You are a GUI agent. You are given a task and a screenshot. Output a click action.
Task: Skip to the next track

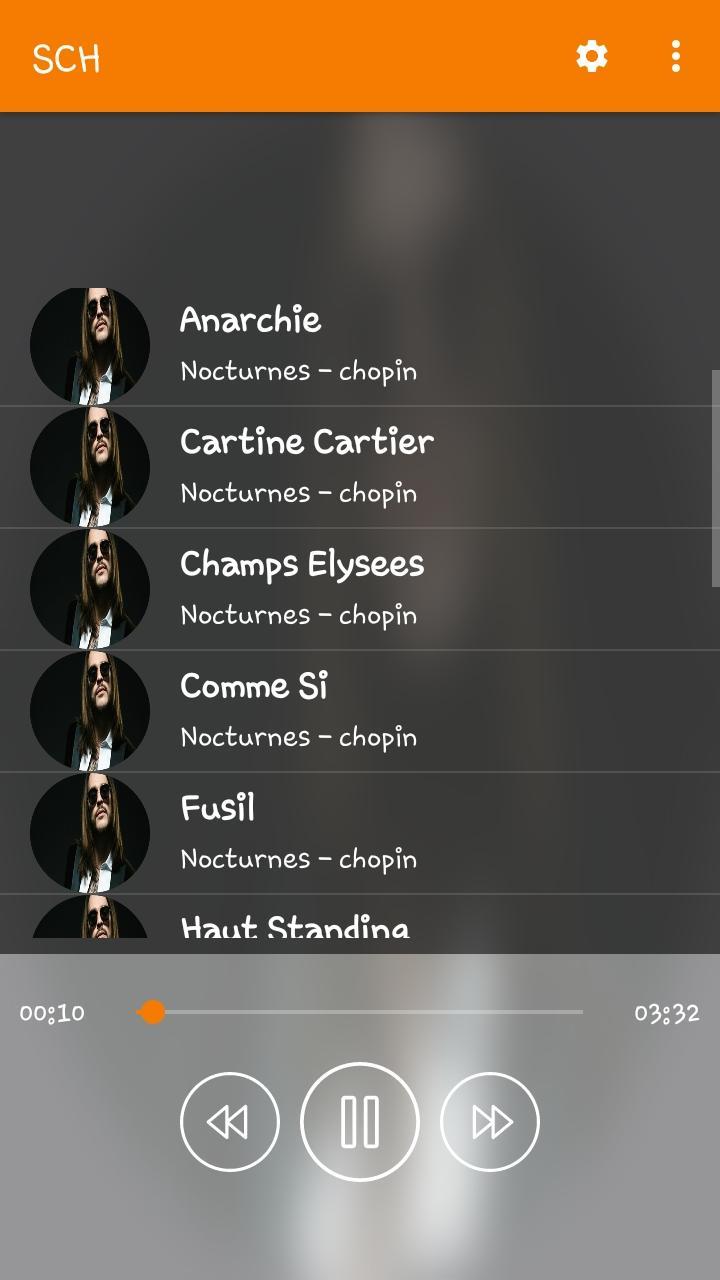click(490, 1122)
